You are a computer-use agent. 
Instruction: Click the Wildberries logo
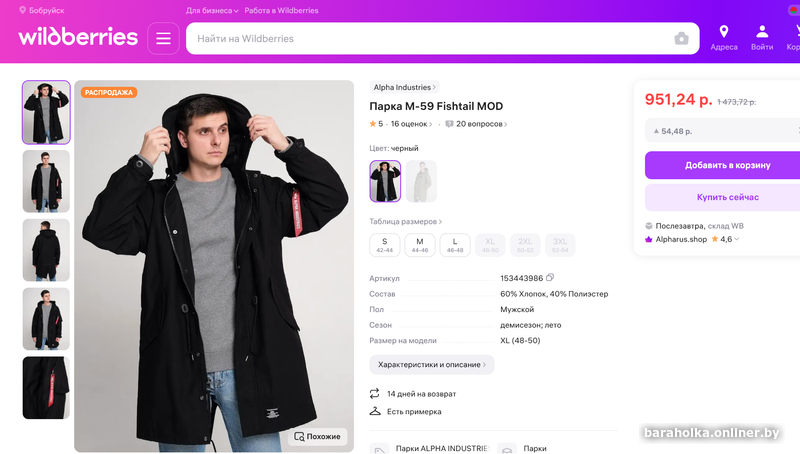pyautogui.click(x=78, y=38)
